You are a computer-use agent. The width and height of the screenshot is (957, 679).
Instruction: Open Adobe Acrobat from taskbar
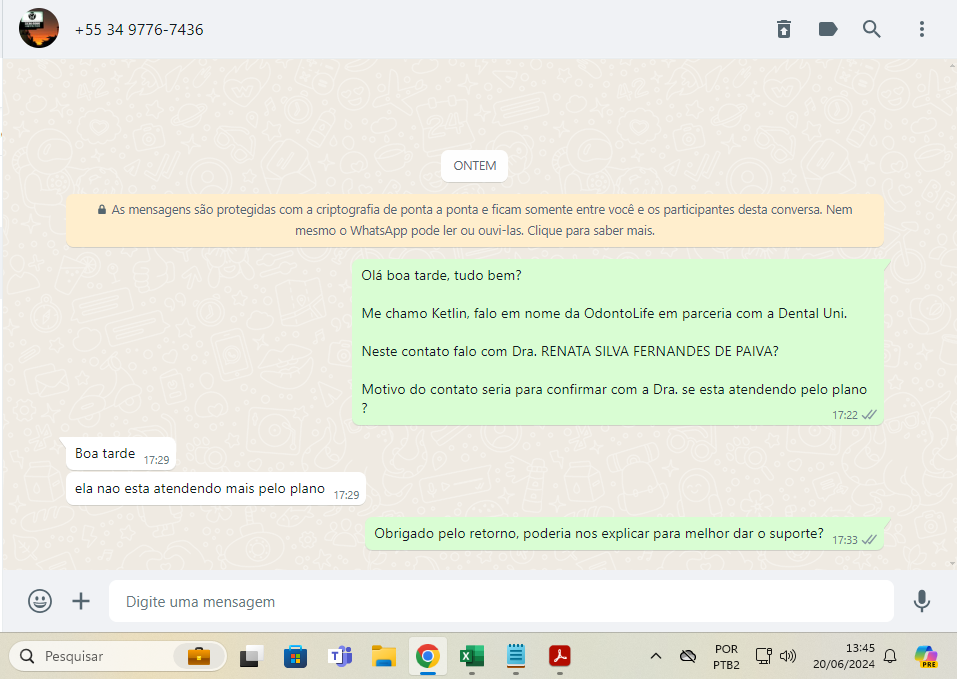pyautogui.click(x=560, y=656)
